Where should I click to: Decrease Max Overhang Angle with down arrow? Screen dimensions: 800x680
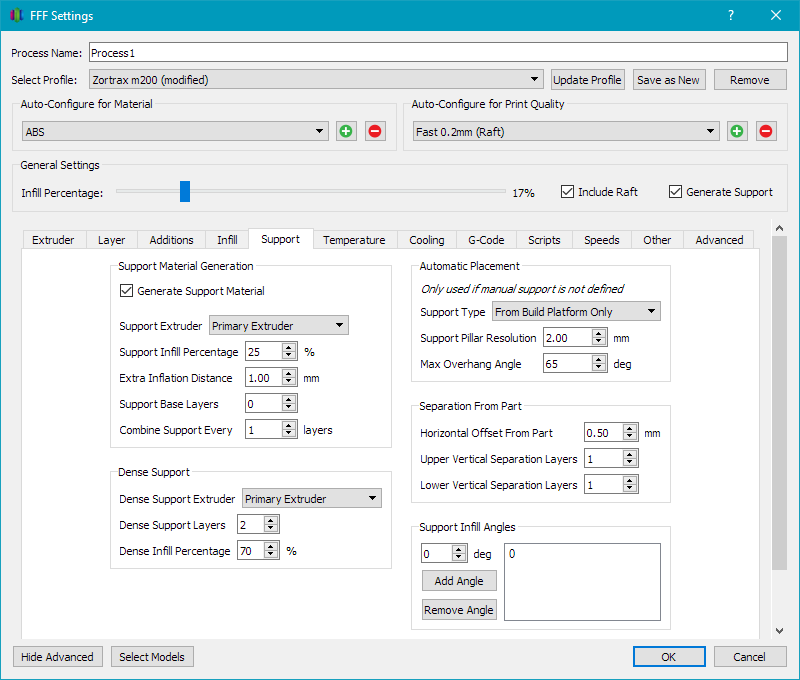click(599, 368)
